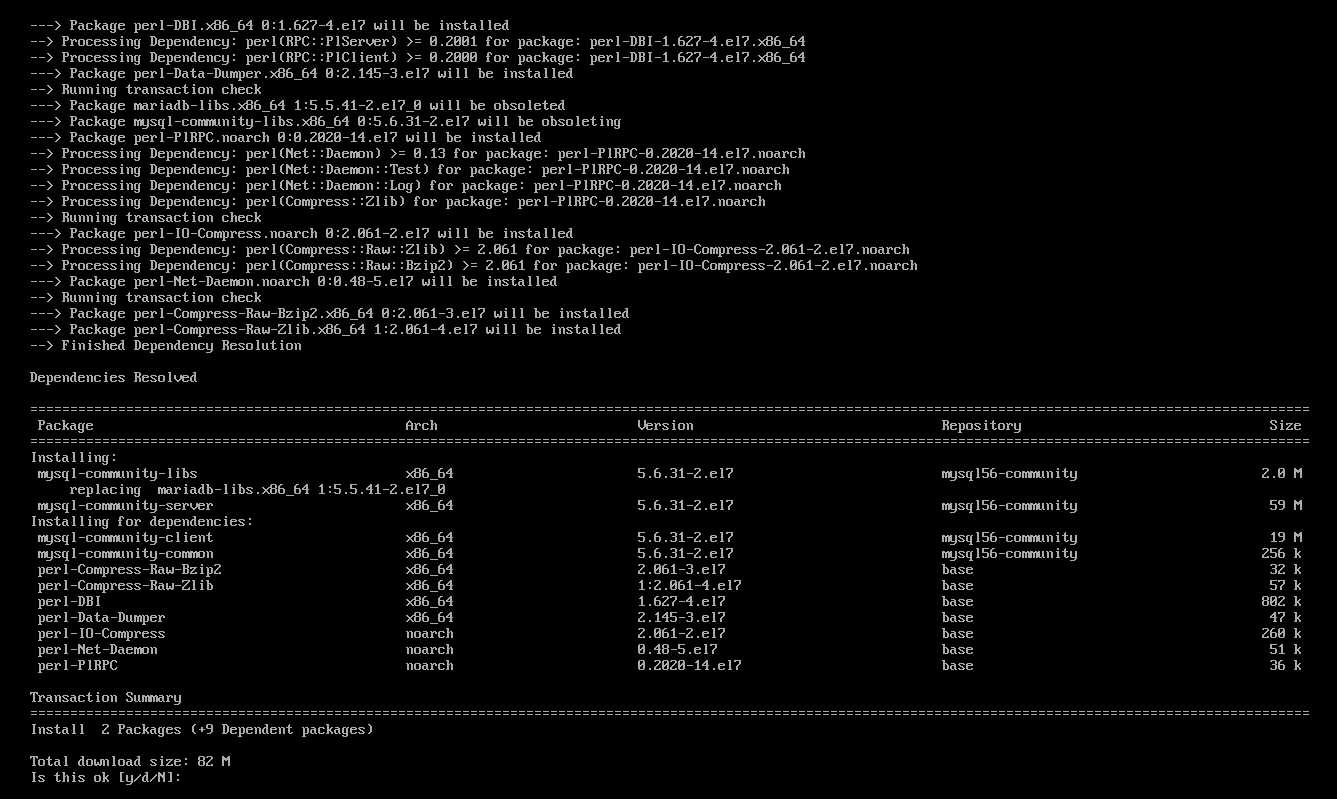Click version 2.145-3.el7 of perl-Data-Dumper
Image resolution: width=1337 pixels, height=799 pixels.
click(682, 617)
